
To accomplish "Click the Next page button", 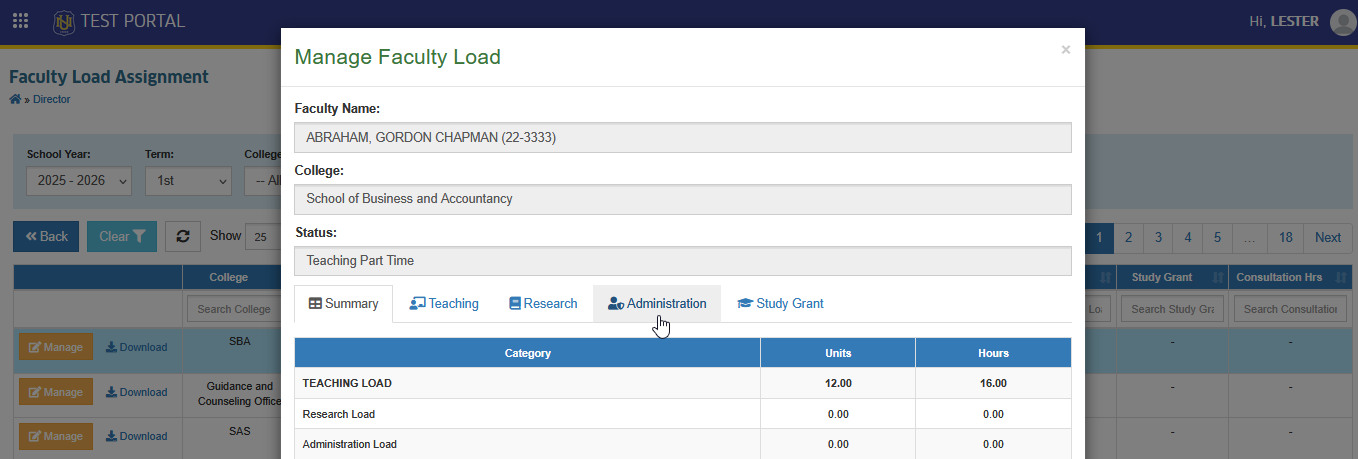I will point(1328,237).
